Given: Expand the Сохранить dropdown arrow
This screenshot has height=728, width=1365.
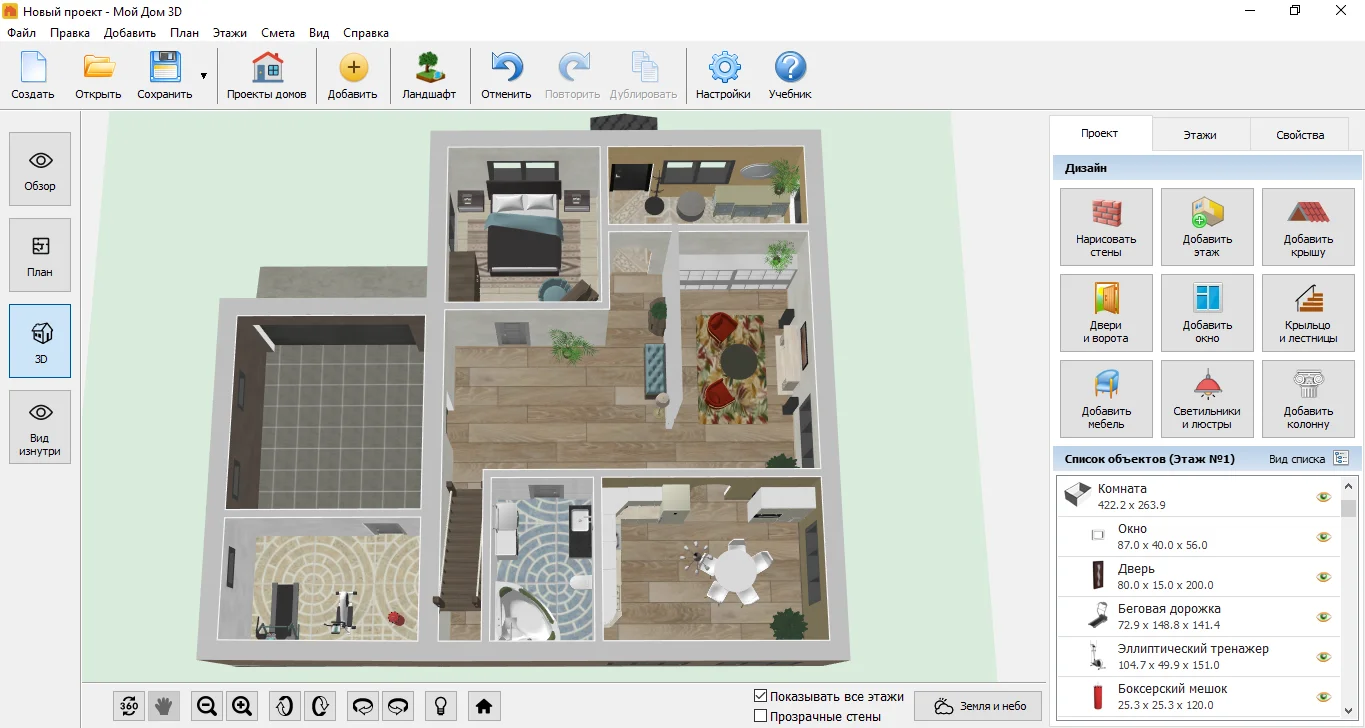Looking at the screenshot, I should pos(204,76).
